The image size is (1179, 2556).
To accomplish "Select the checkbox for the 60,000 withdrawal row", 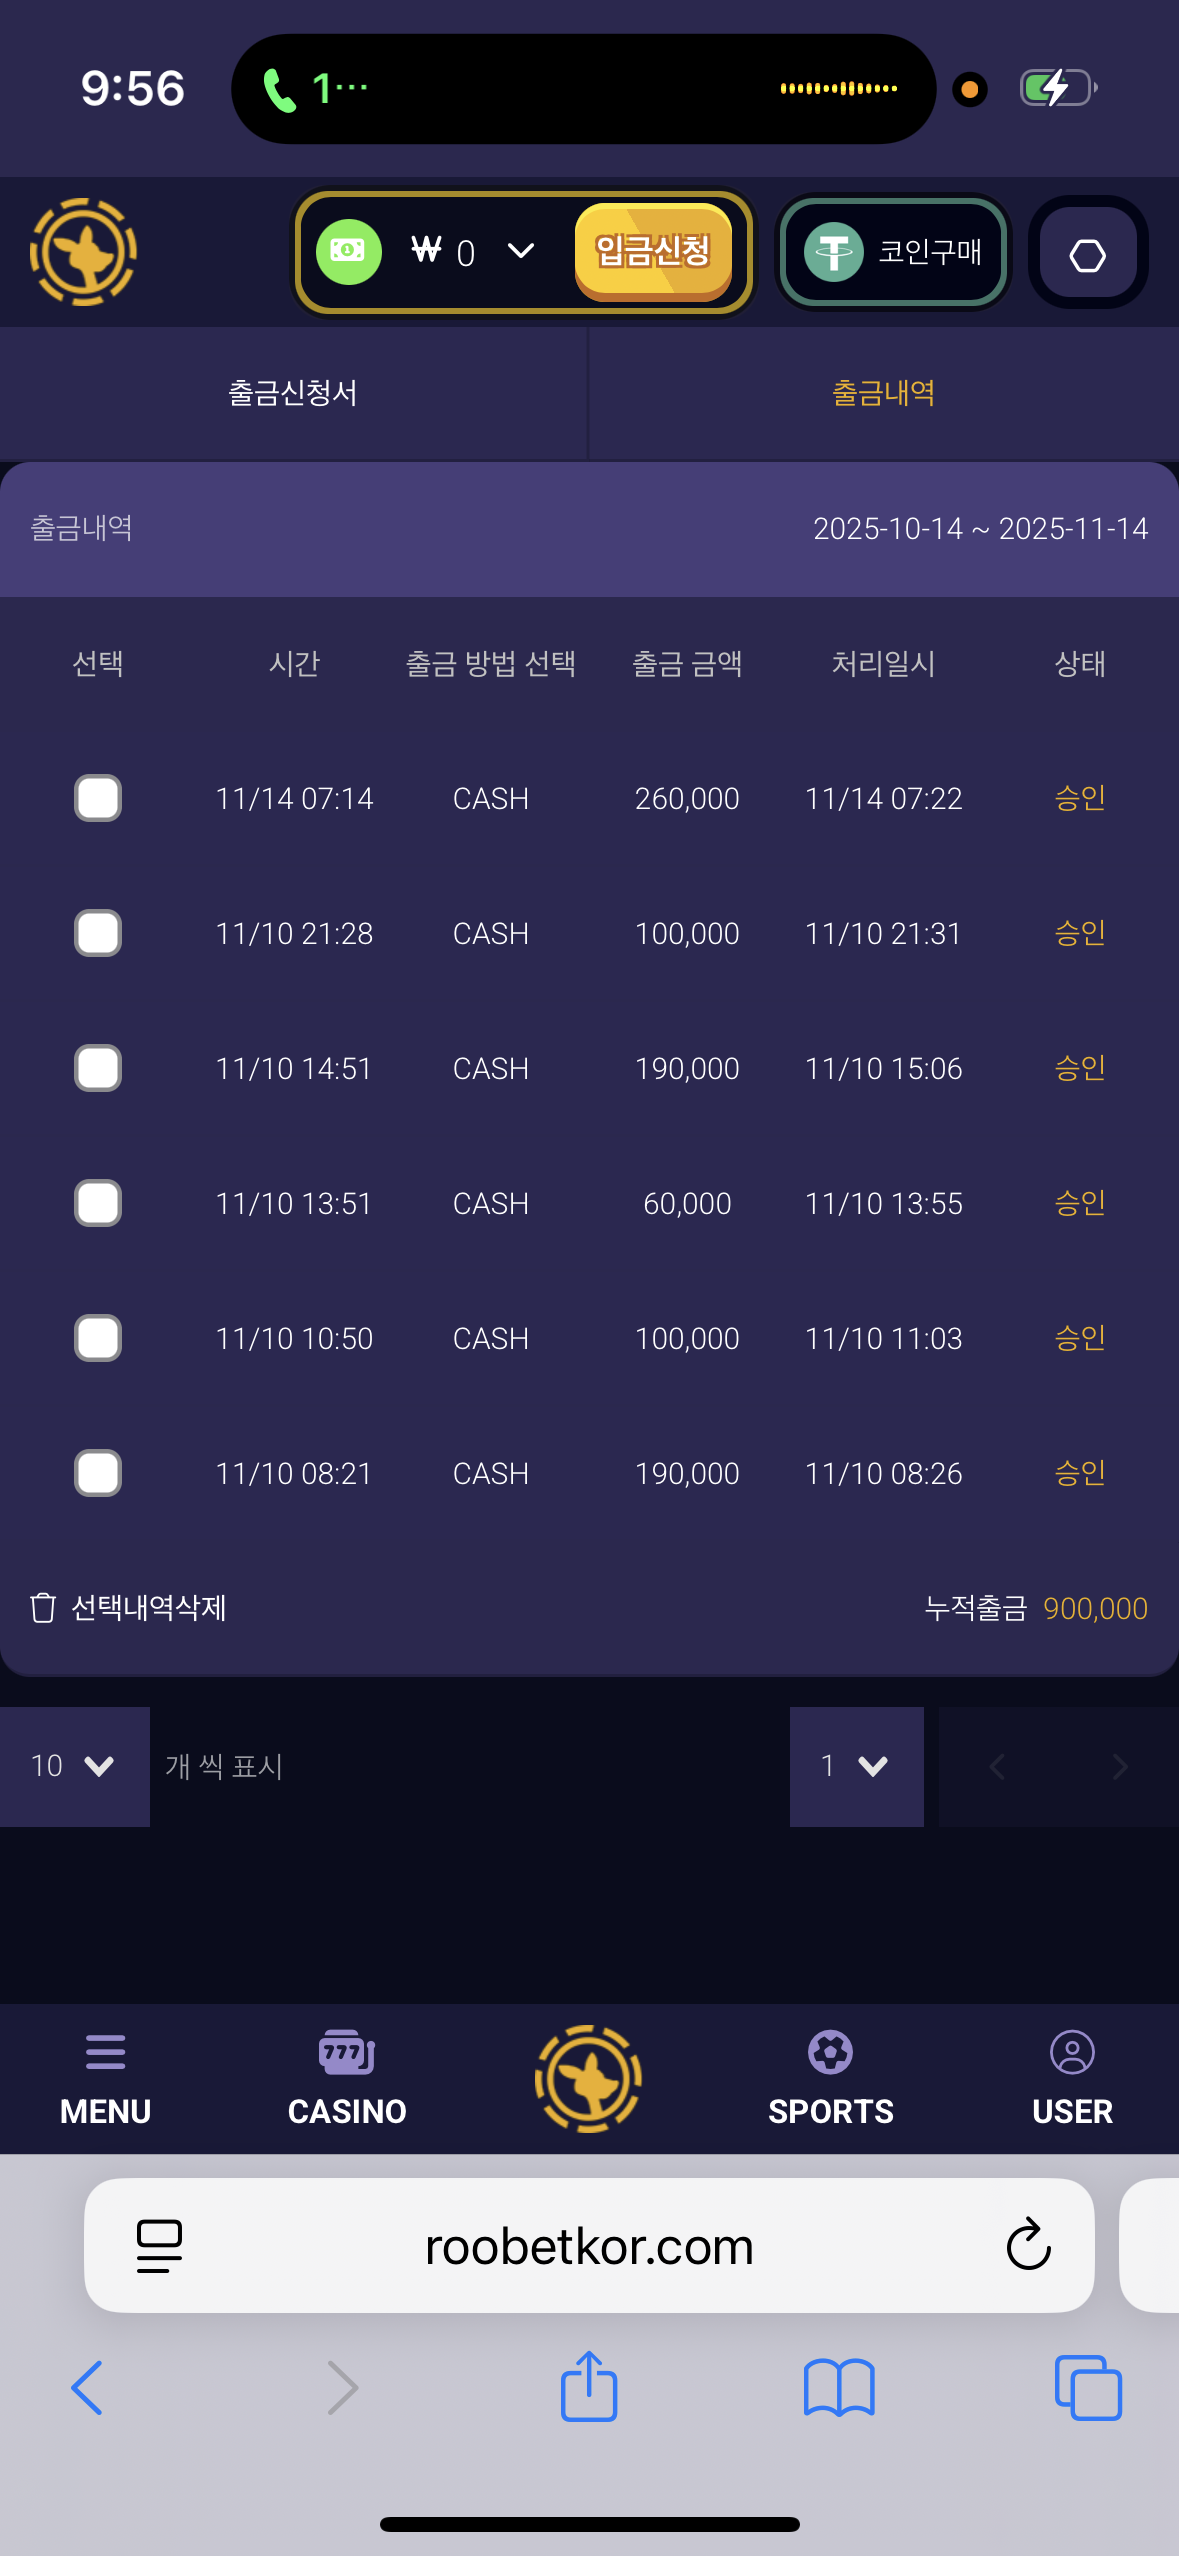I will (97, 1203).
